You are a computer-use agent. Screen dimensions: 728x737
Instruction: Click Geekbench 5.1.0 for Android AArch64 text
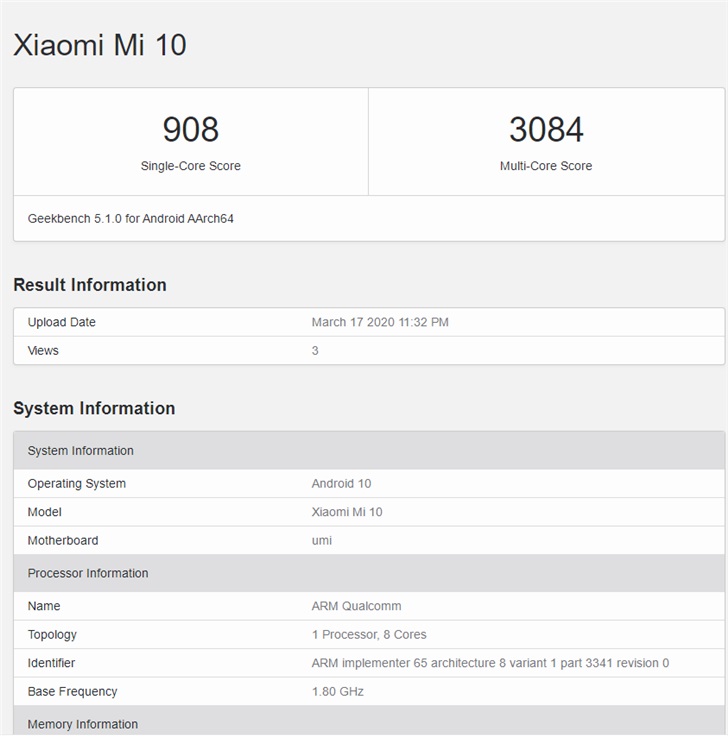coord(130,218)
